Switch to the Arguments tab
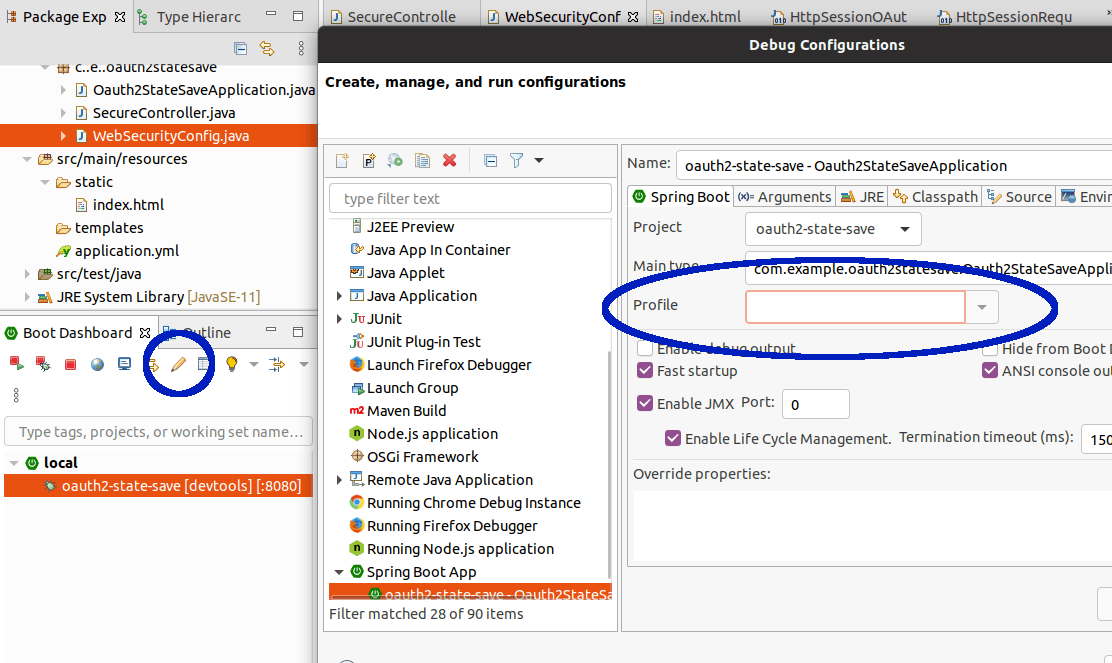The height and width of the screenshot is (663, 1112). click(784, 196)
